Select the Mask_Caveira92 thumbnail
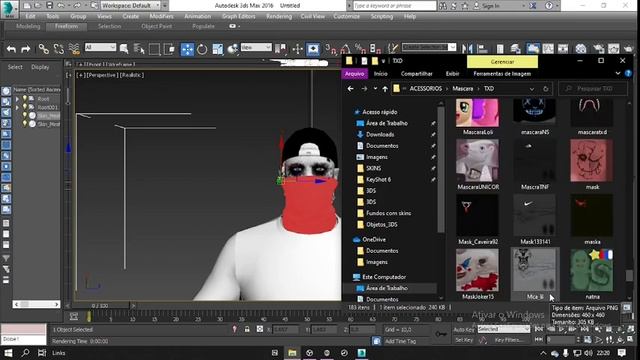Viewport: 640px width, 360px height. [x=478, y=220]
